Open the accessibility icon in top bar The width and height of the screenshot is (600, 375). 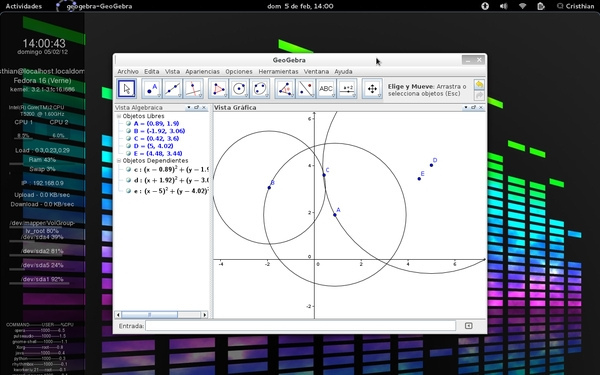click(485, 6)
